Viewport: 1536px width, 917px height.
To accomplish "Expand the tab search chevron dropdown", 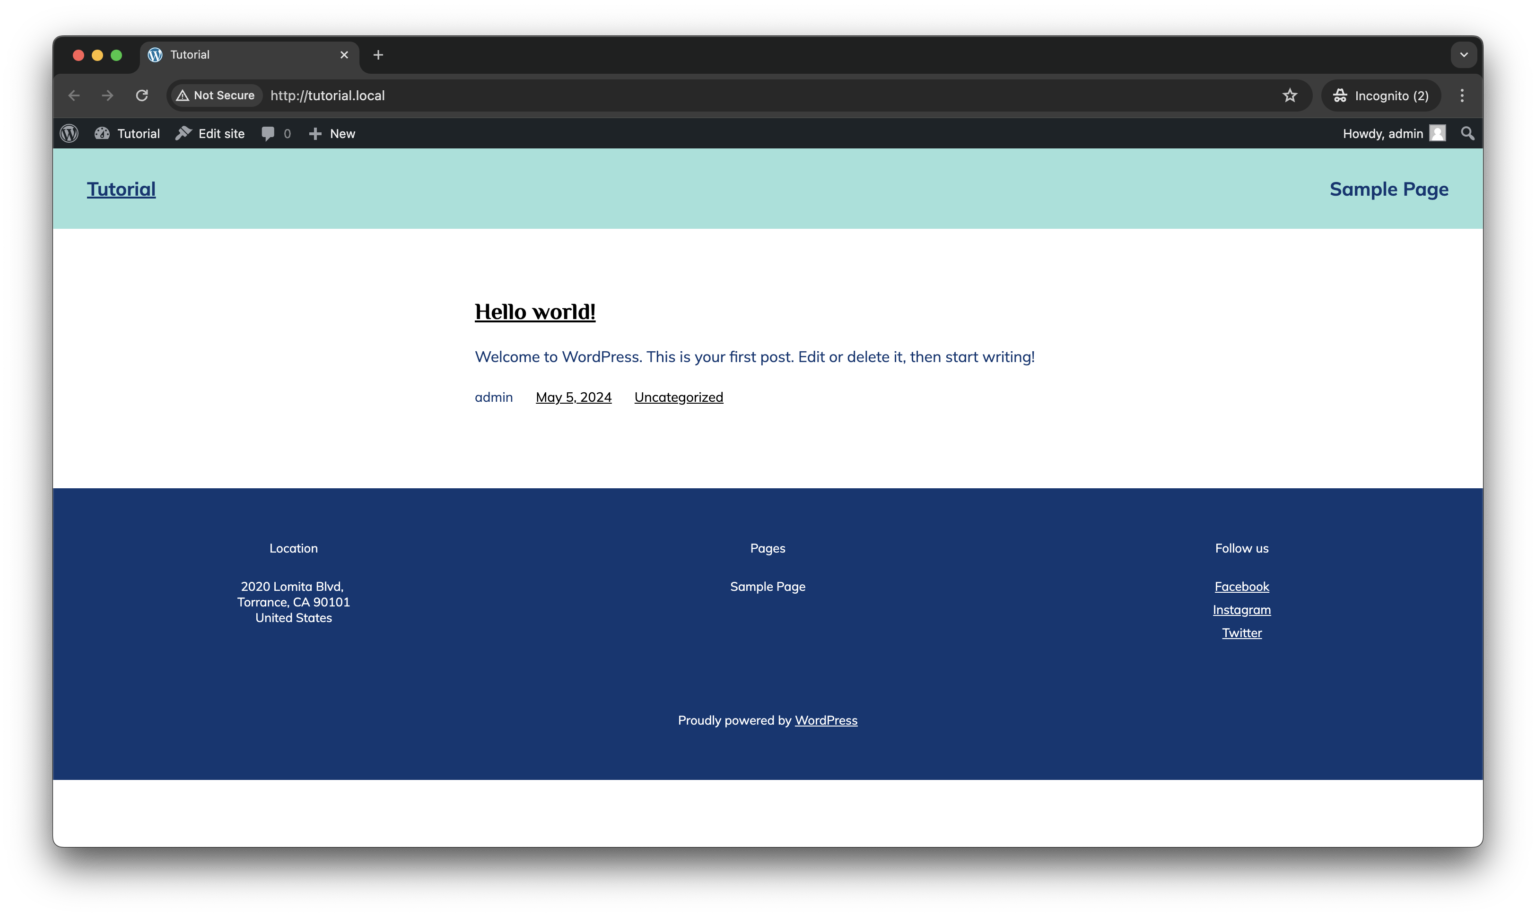I will tap(1463, 55).
